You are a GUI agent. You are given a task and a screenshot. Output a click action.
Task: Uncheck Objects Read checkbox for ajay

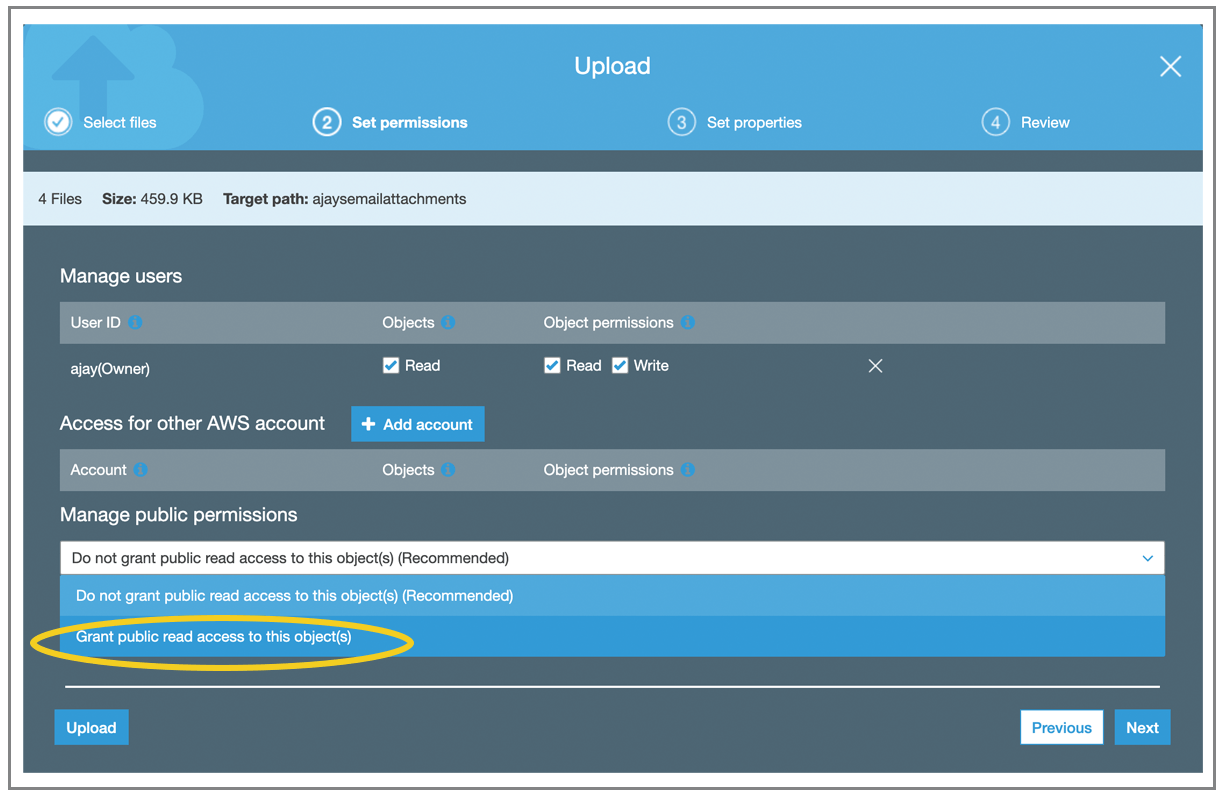point(391,365)
